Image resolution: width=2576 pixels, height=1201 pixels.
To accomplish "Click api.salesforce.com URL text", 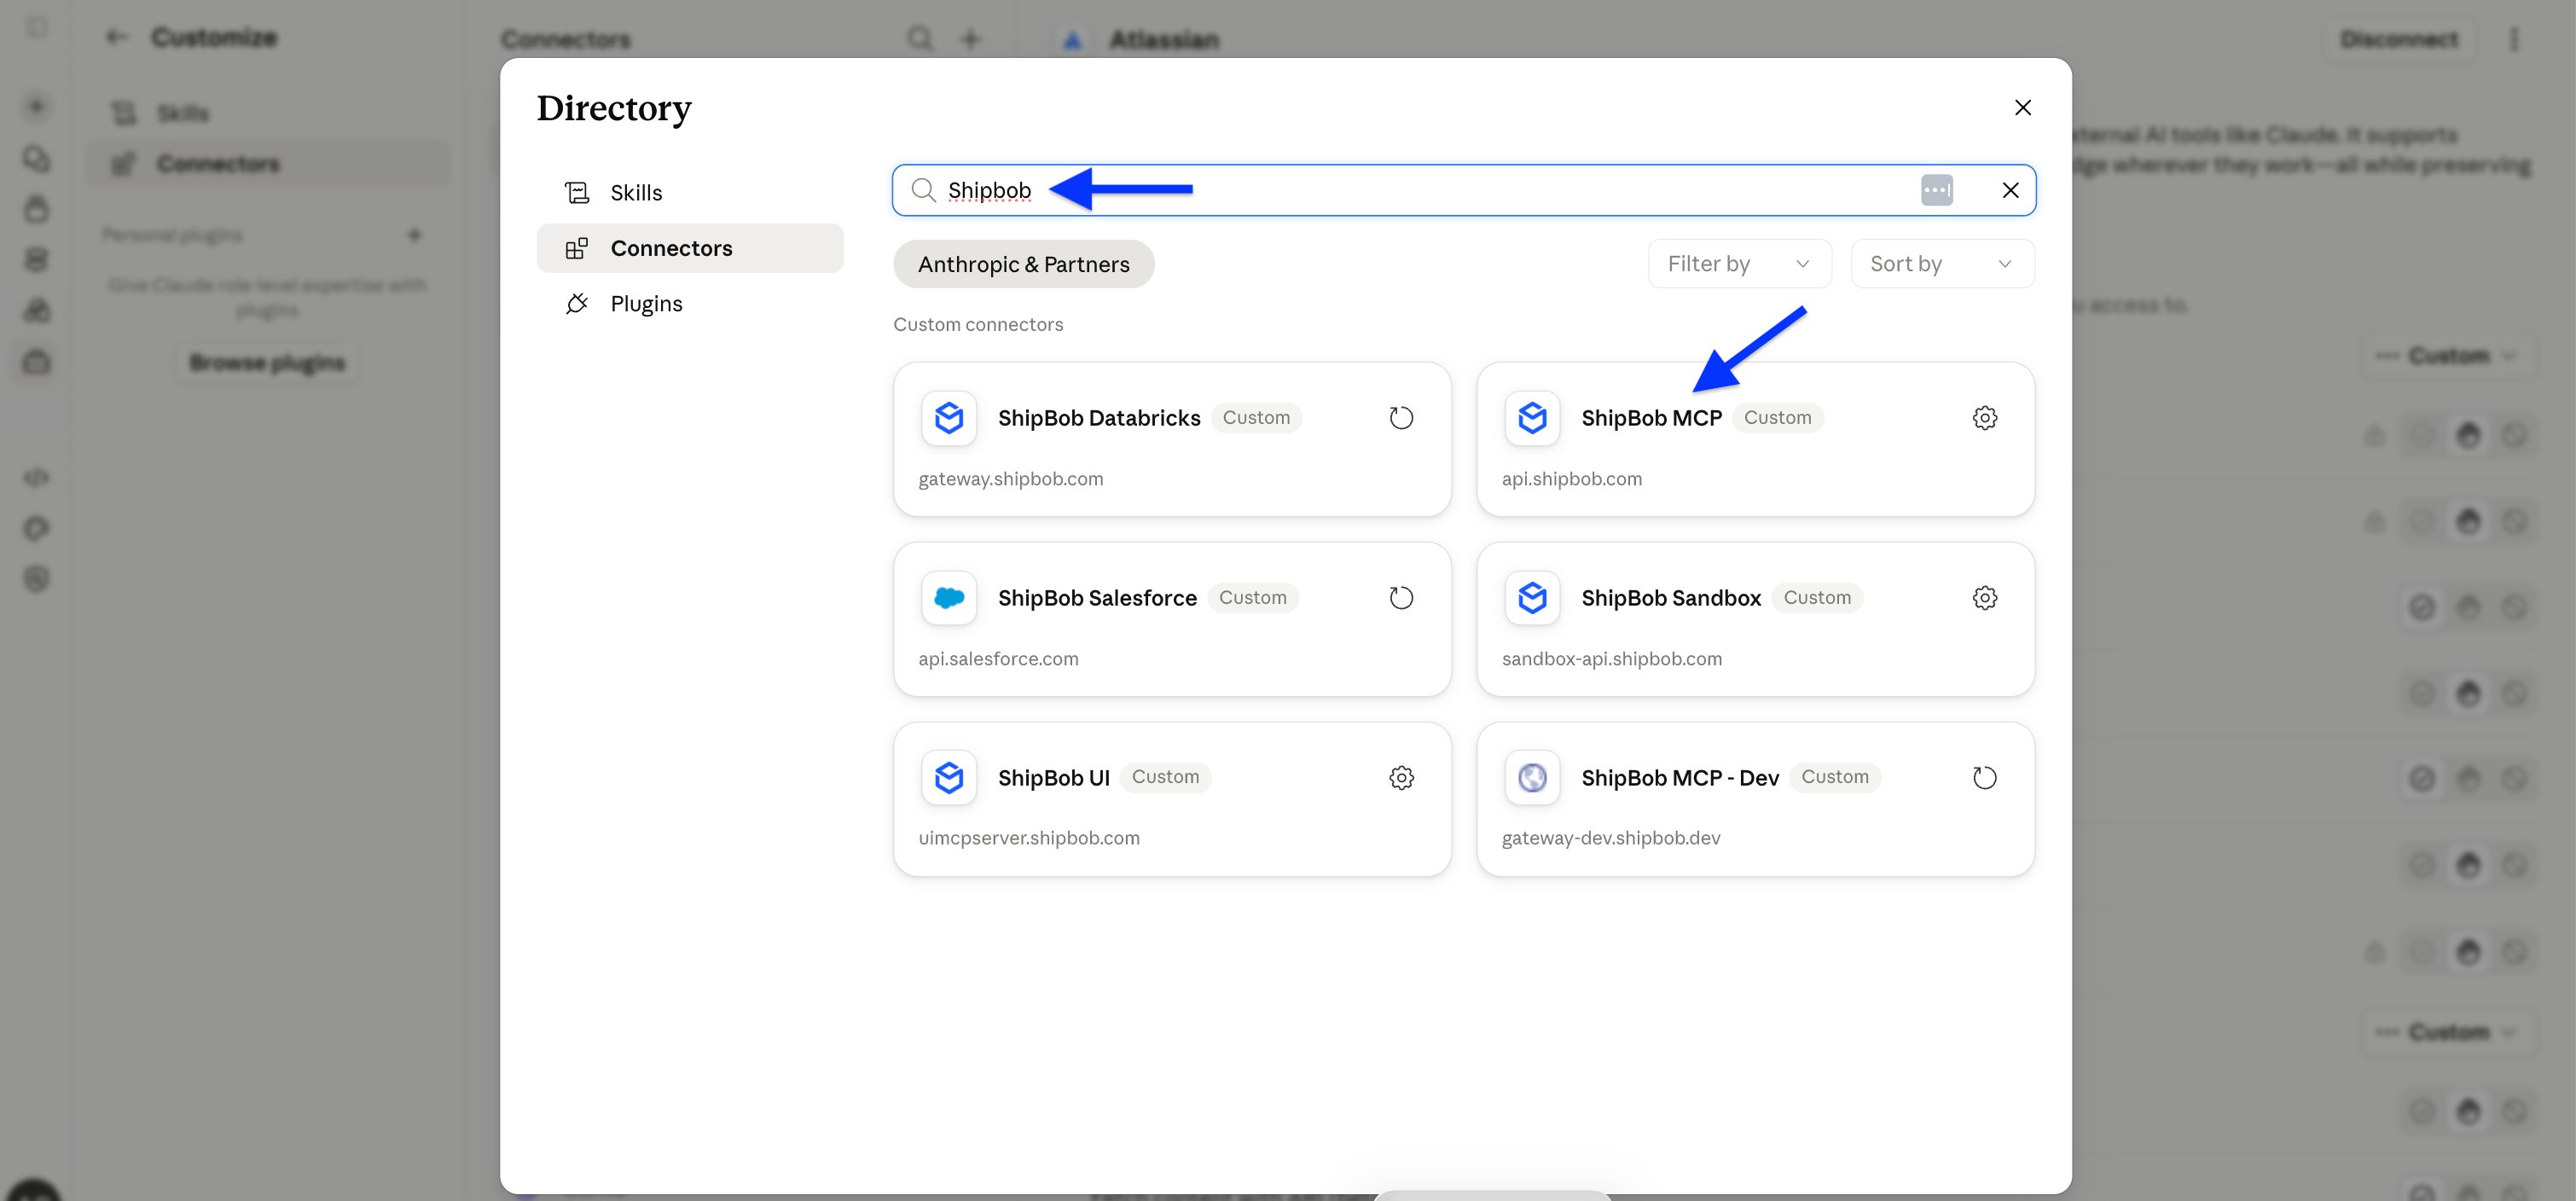I will (998, 659).
